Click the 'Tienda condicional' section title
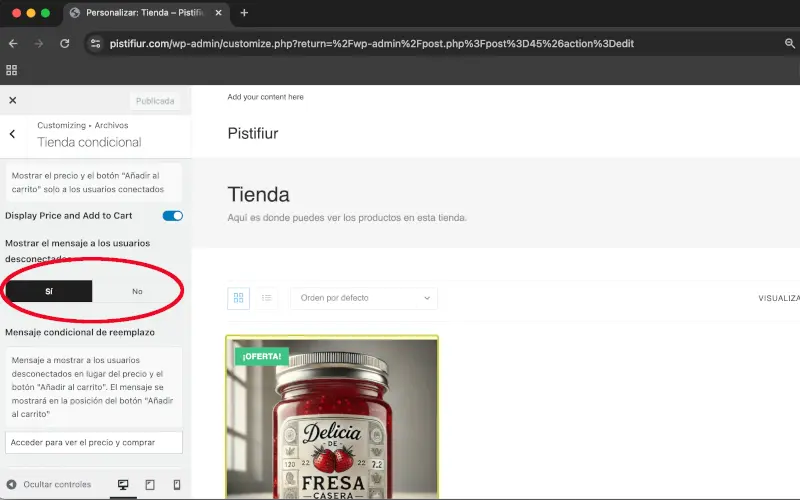The height and width of the screenshot is (500, 800). click(x=89, y=142)
